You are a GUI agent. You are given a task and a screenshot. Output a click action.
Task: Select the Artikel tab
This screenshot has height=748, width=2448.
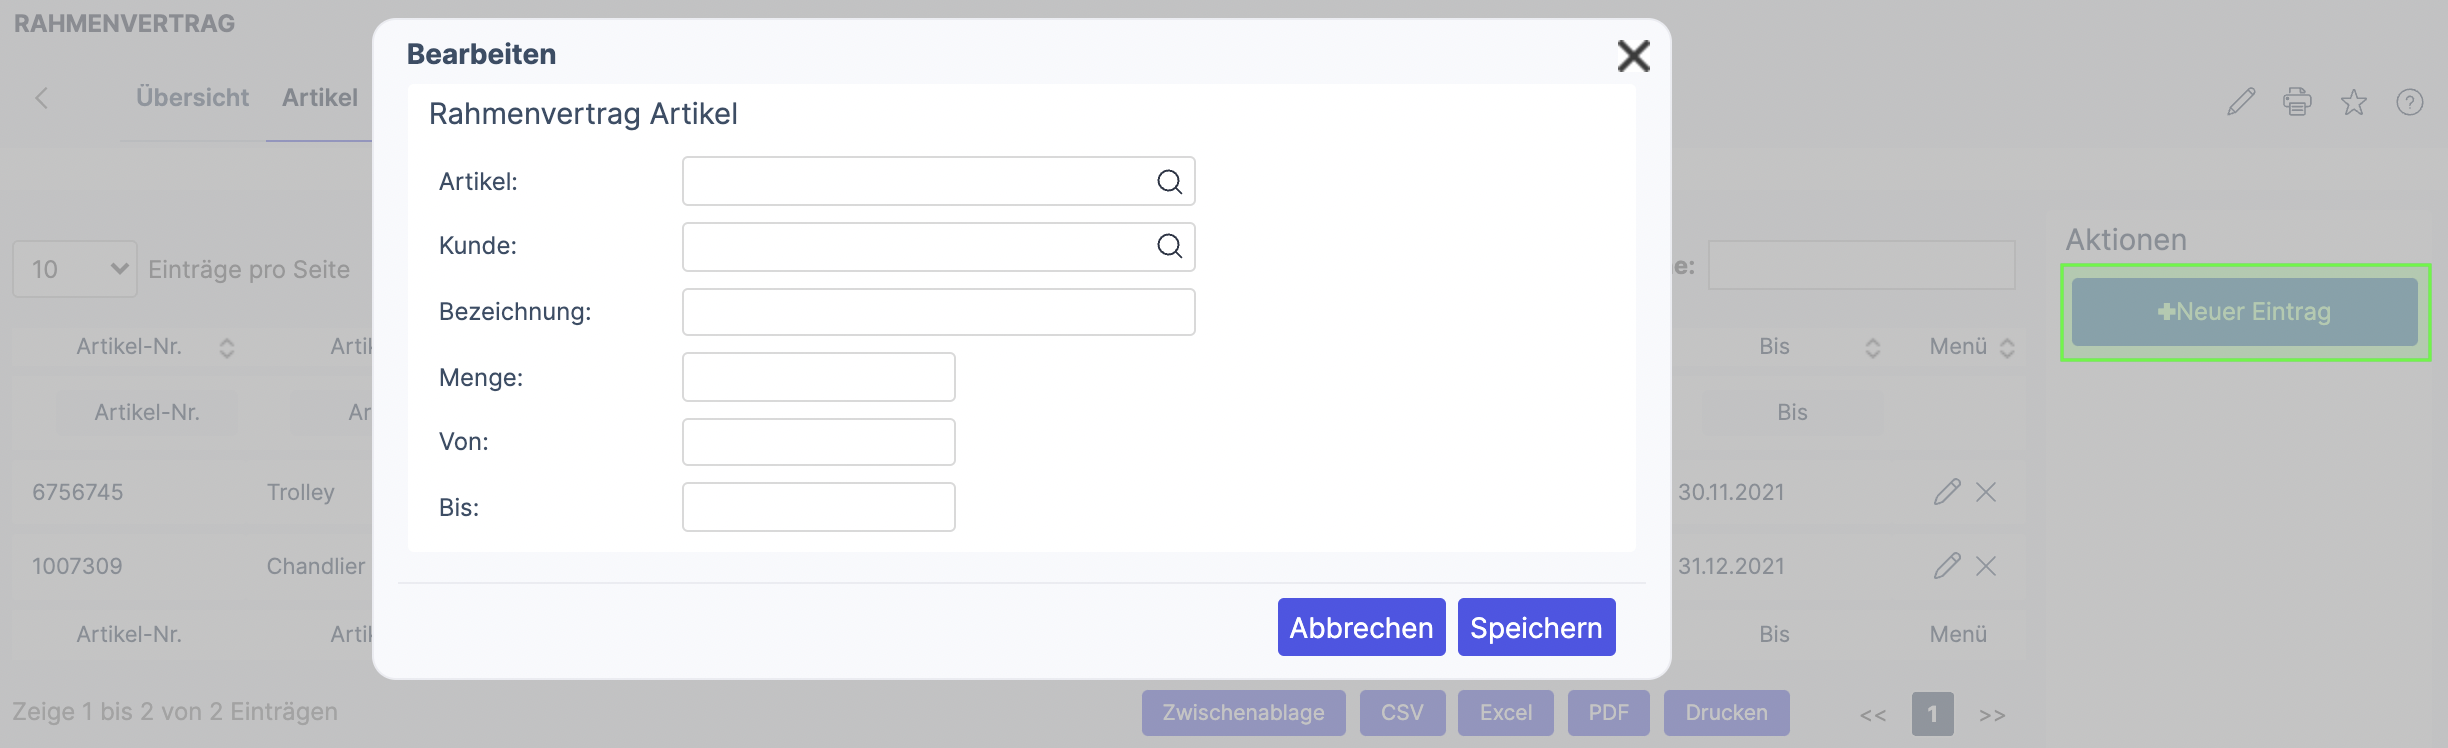pos(319,98)
